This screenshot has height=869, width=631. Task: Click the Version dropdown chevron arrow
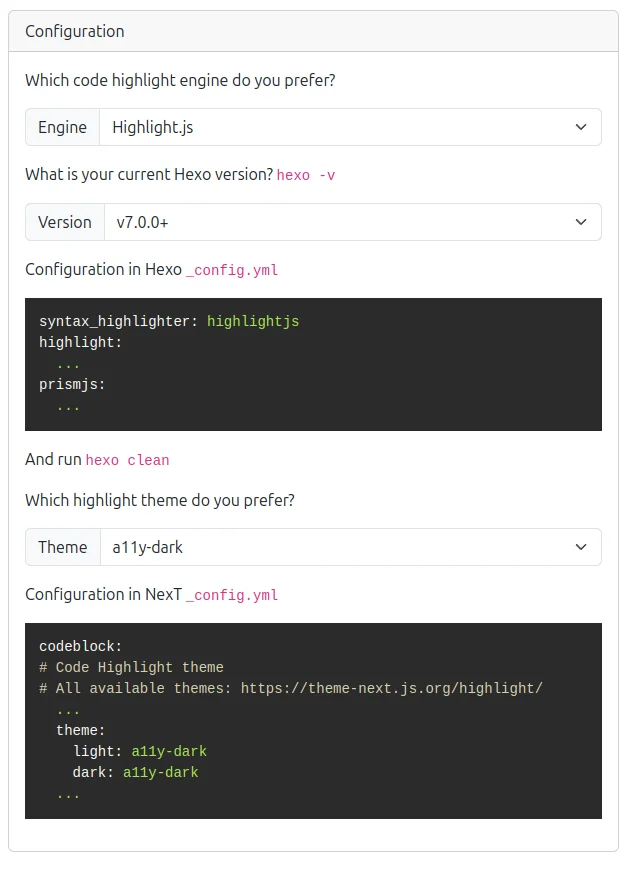581,222
